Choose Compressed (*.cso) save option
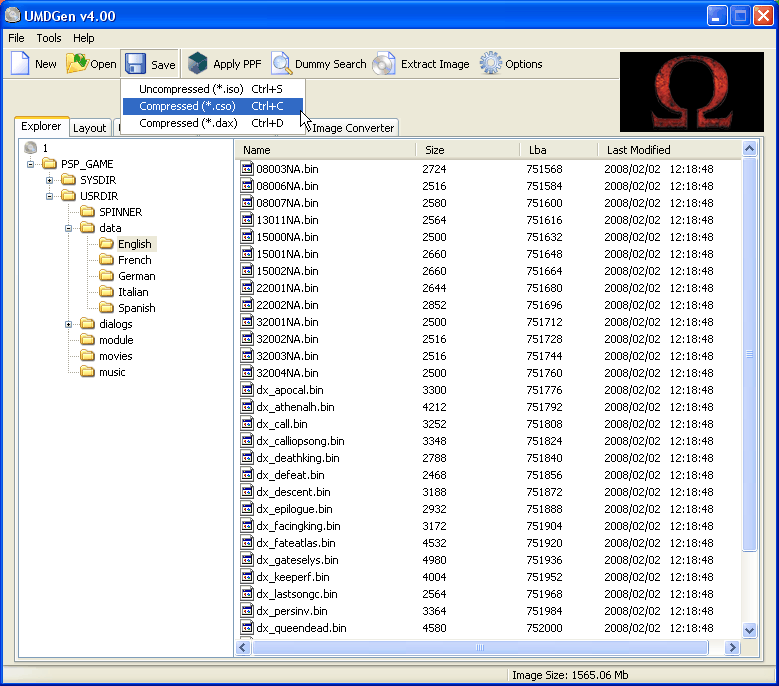779x686 pixels. click(x=213, y=106)
